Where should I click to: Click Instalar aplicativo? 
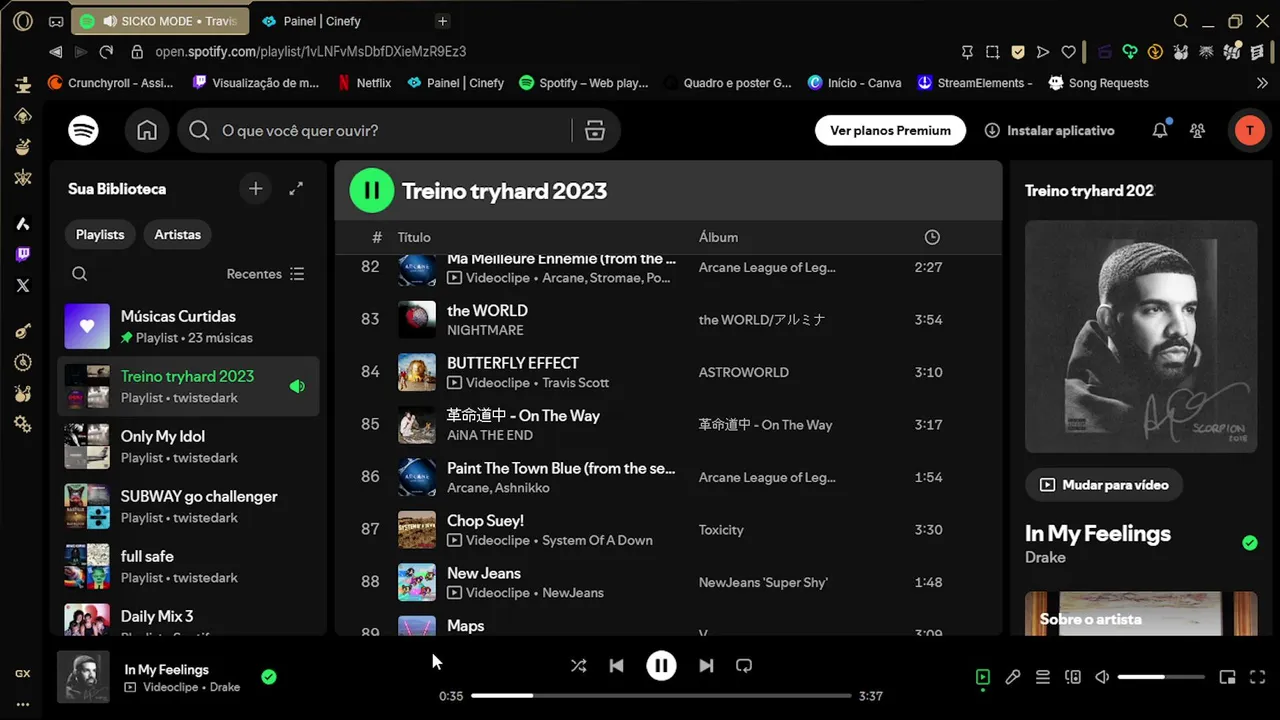click(1049, 131)
